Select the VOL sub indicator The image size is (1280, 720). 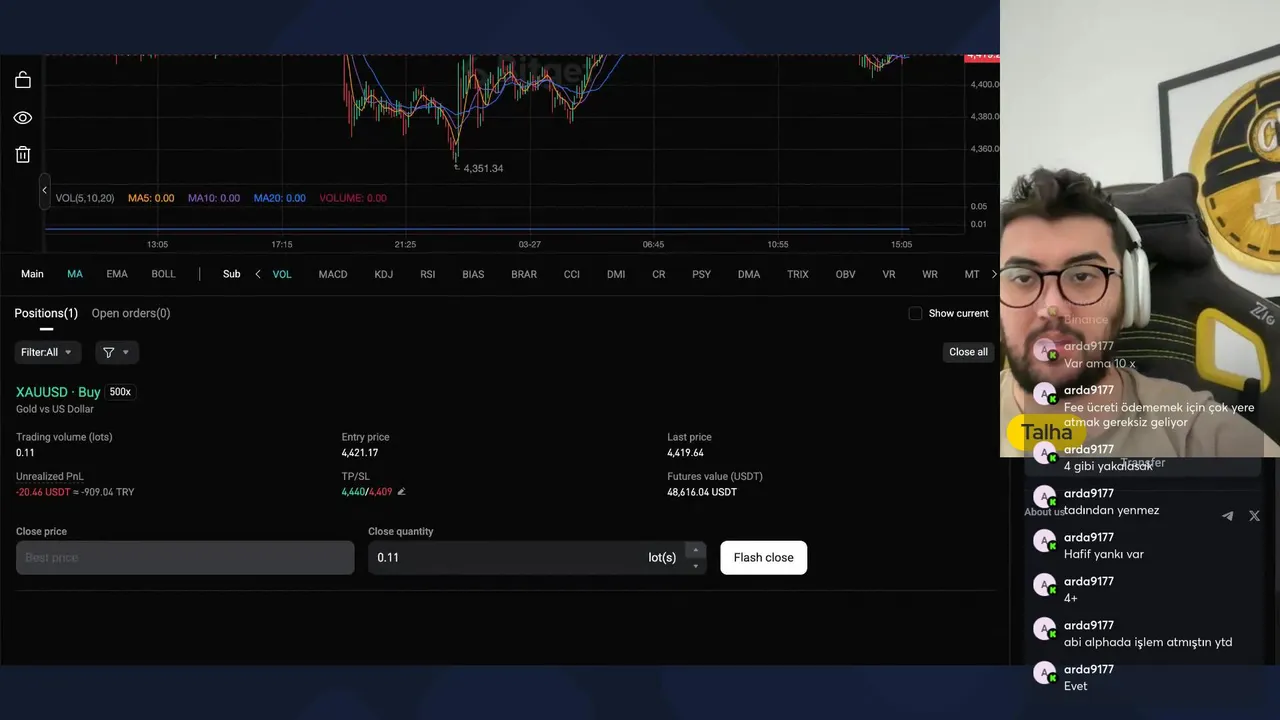282,274
